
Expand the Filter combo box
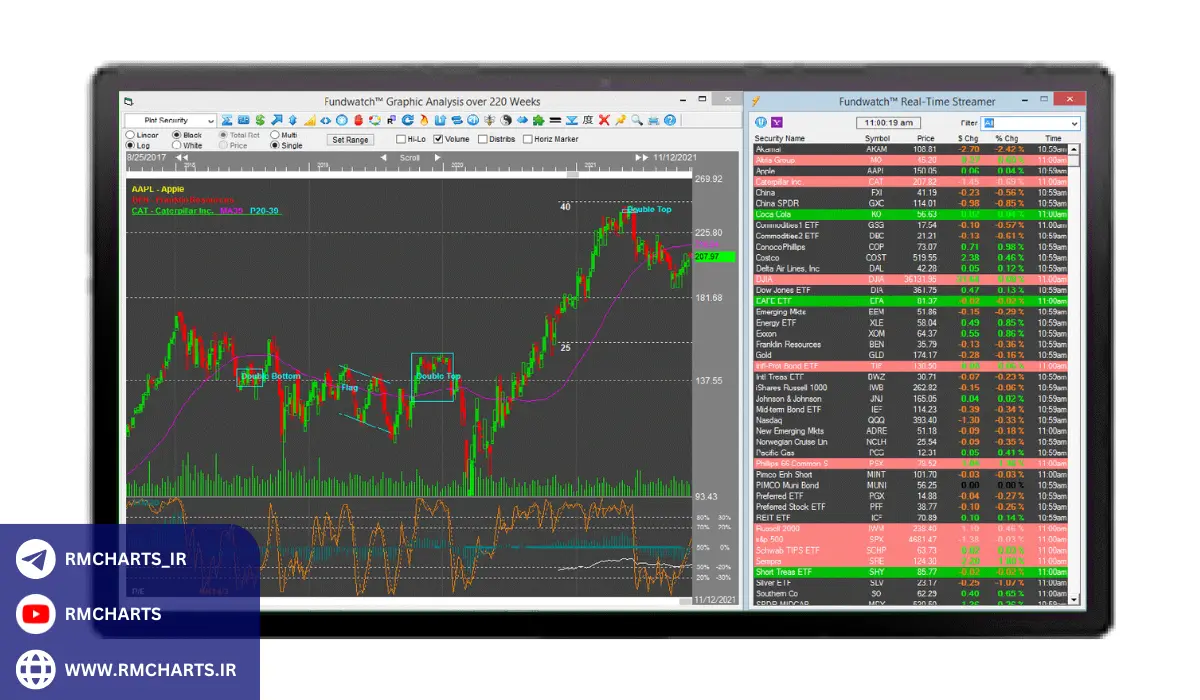(x=1073, y=123)
